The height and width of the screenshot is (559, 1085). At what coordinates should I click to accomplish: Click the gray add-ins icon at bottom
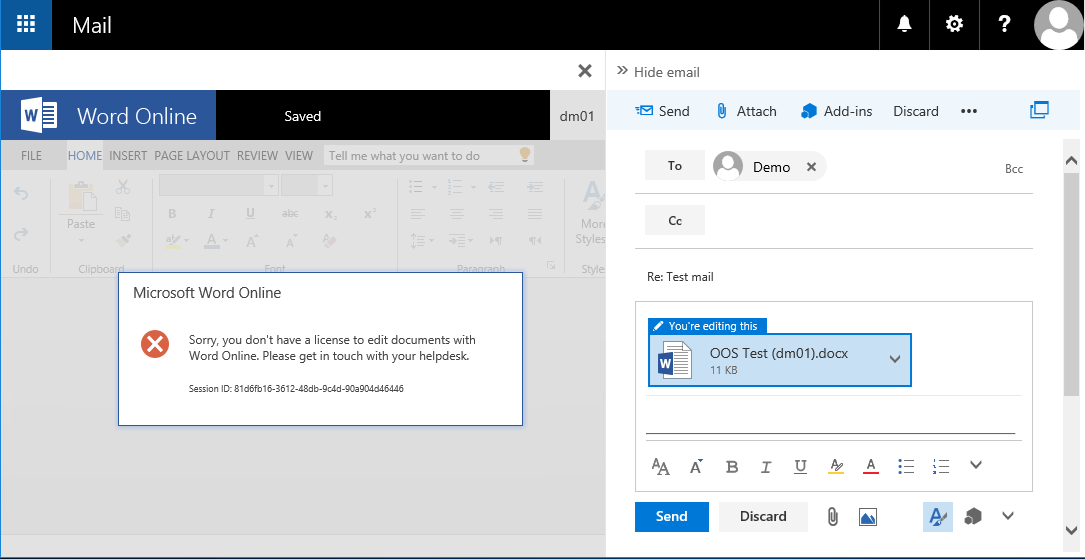(x=973, y=517)
